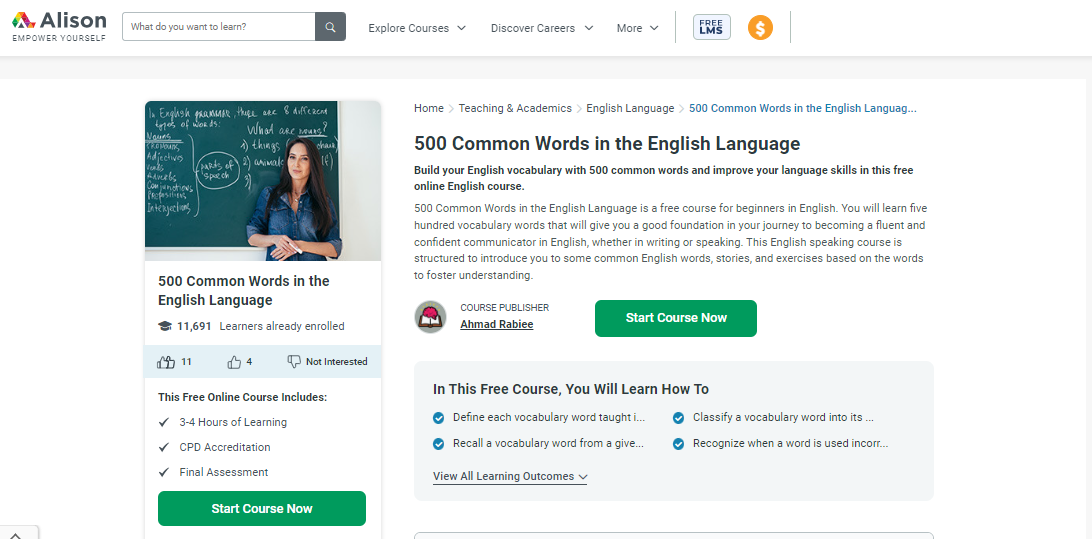The image size is (1092, 539).
Task: Click the Not Interested thumbs-down icon
Action: point(294,361)
